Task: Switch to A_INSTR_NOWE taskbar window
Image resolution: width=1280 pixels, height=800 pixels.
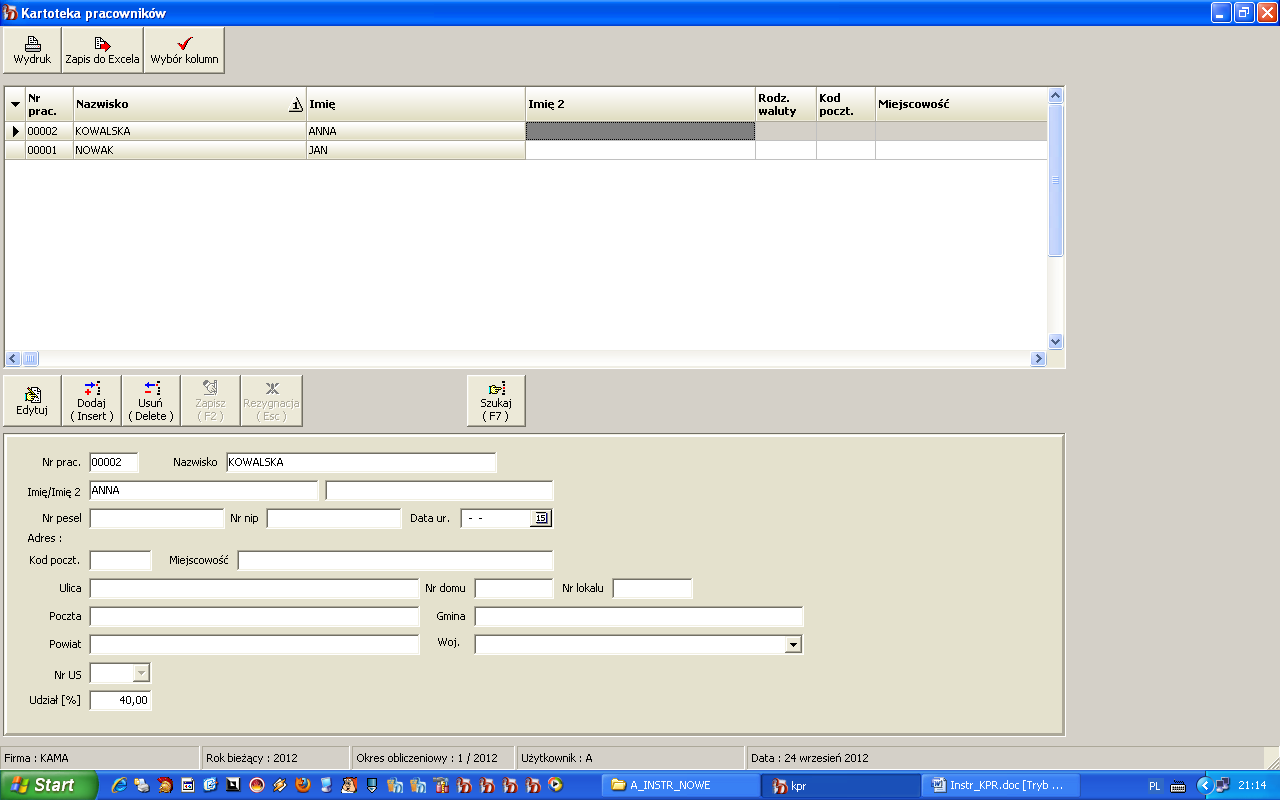Action: (678, 785)
